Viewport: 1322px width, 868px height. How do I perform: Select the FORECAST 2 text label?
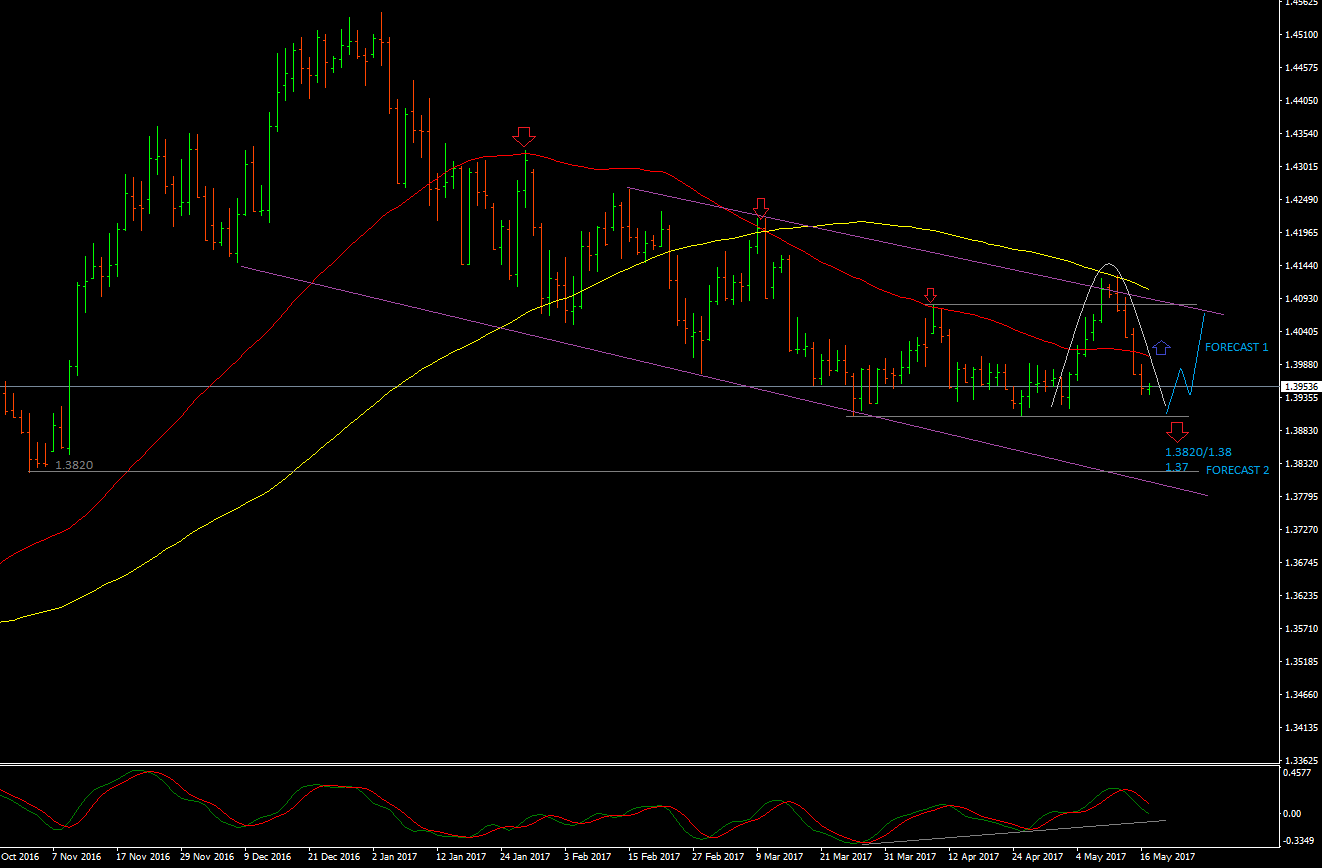(1237, 470)
